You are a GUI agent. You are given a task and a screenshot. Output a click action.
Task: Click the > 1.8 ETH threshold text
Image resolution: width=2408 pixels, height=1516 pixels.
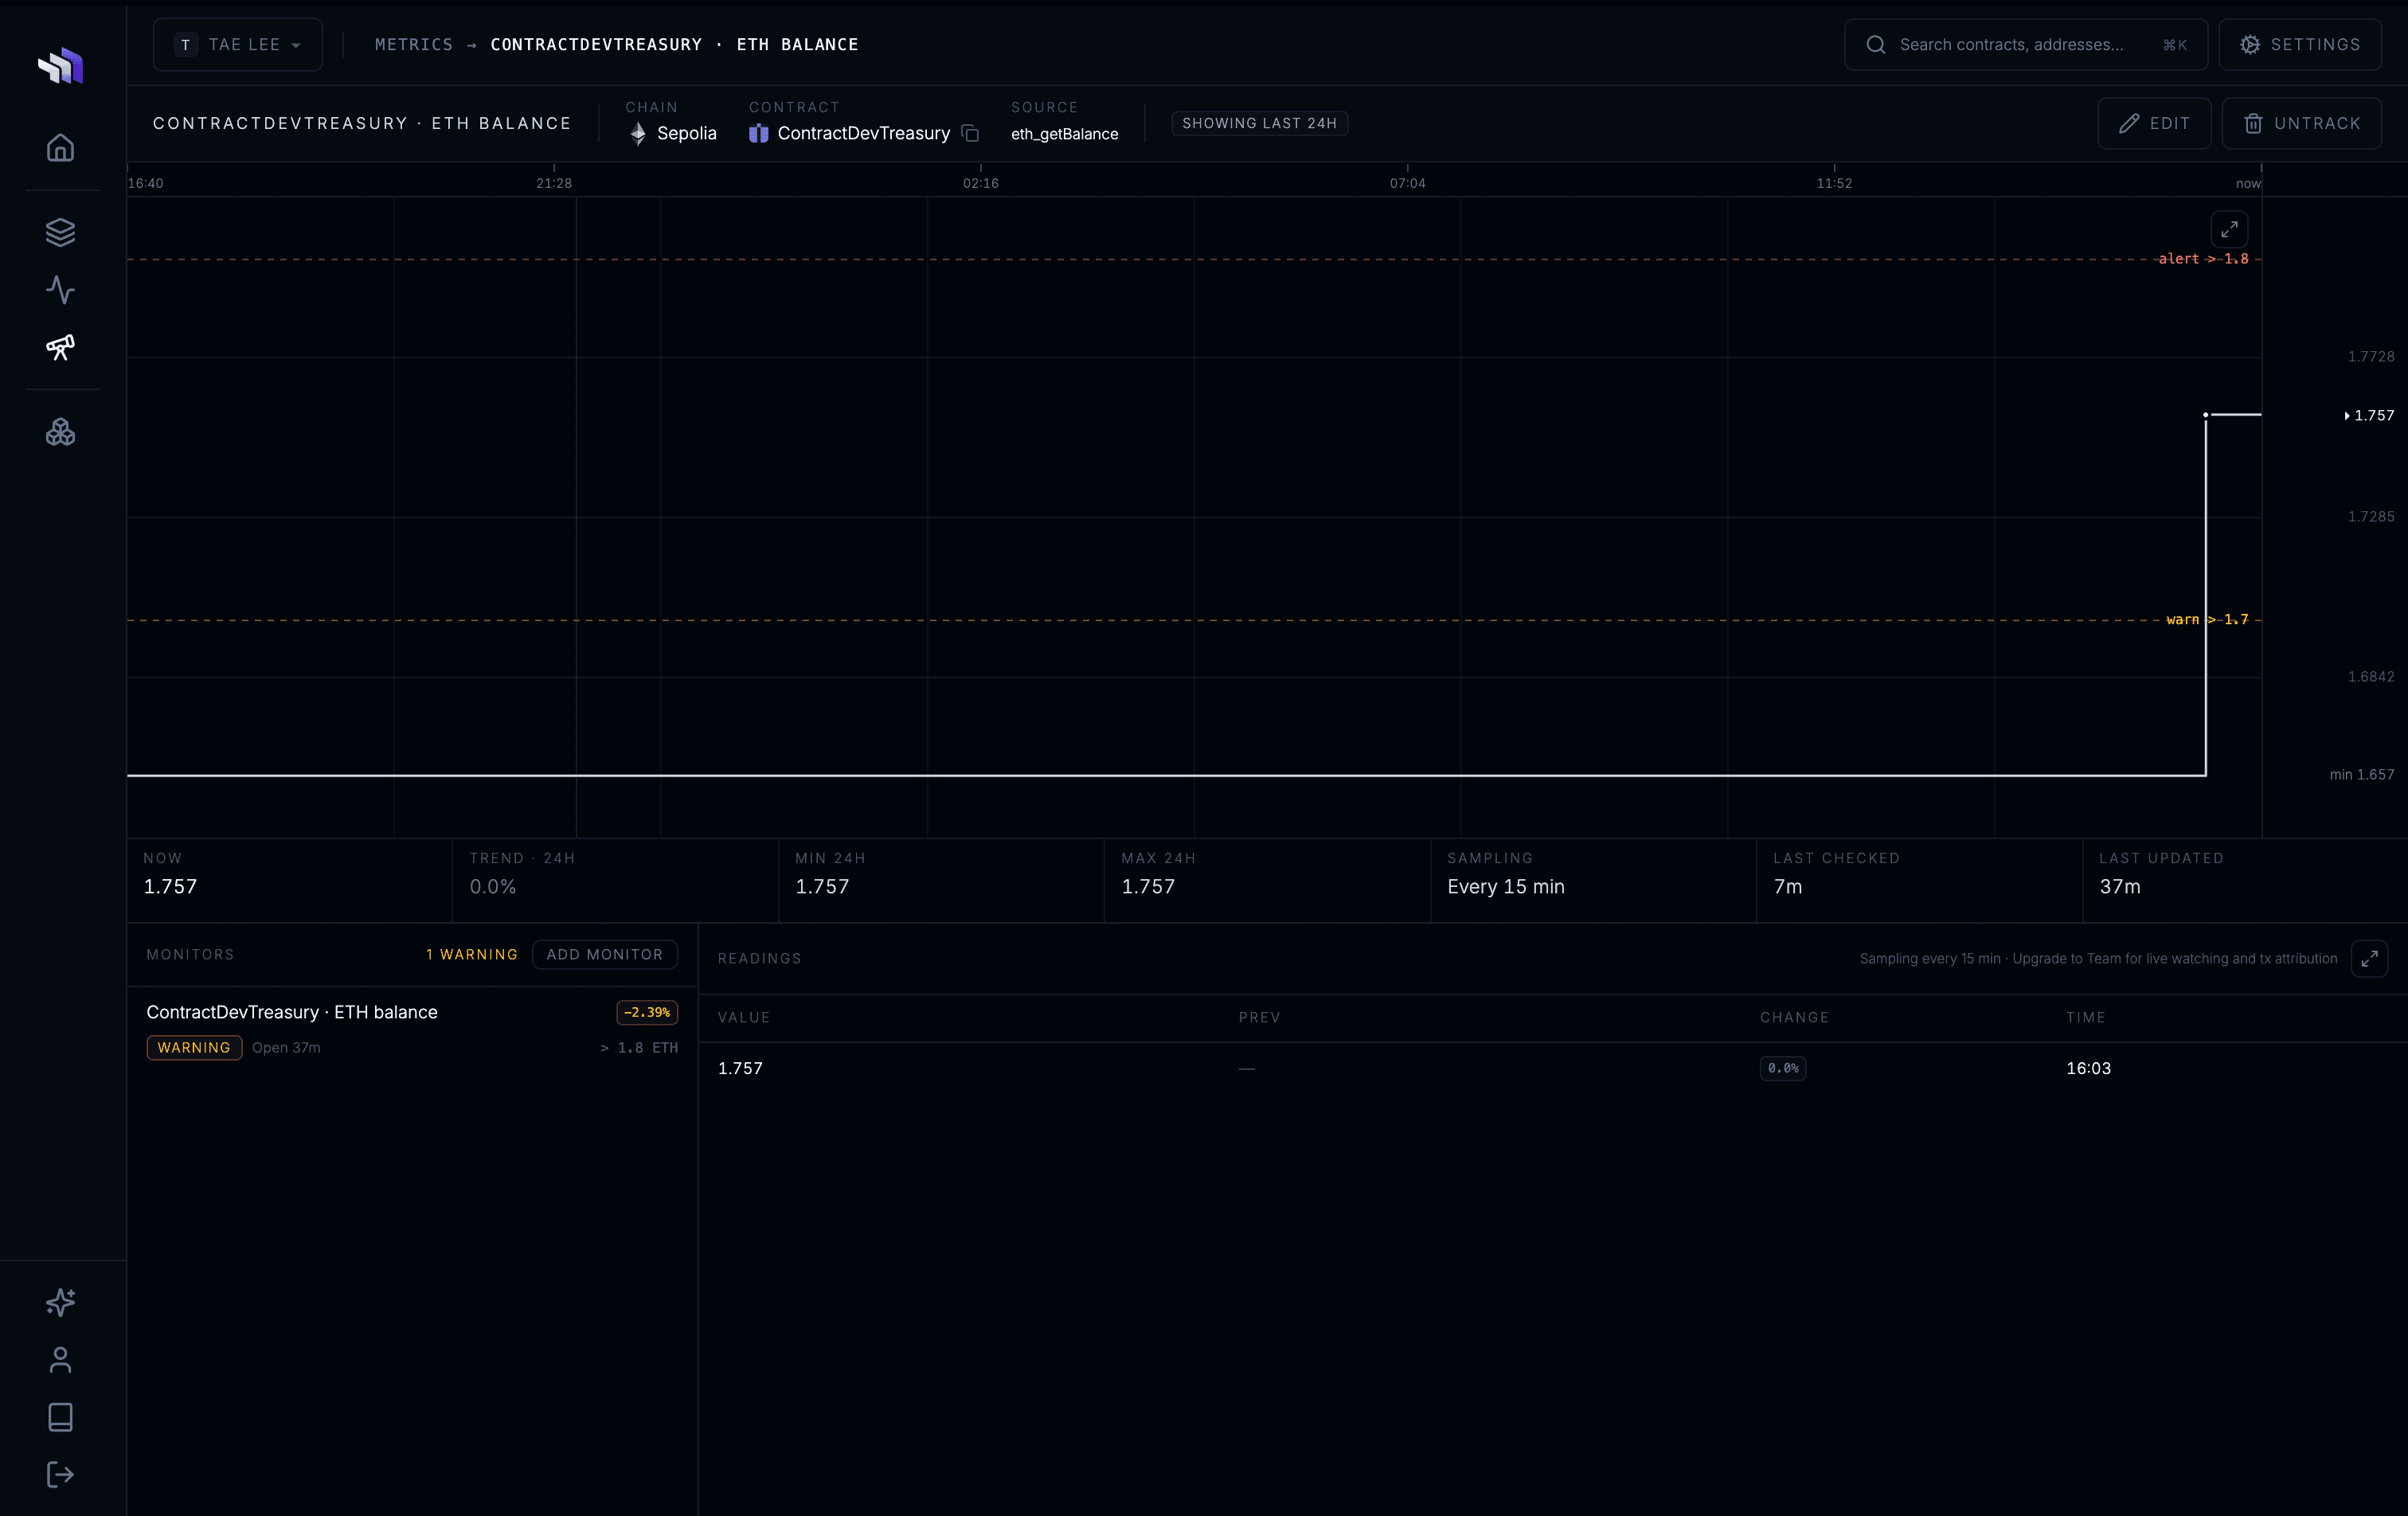pos(639,1048)
